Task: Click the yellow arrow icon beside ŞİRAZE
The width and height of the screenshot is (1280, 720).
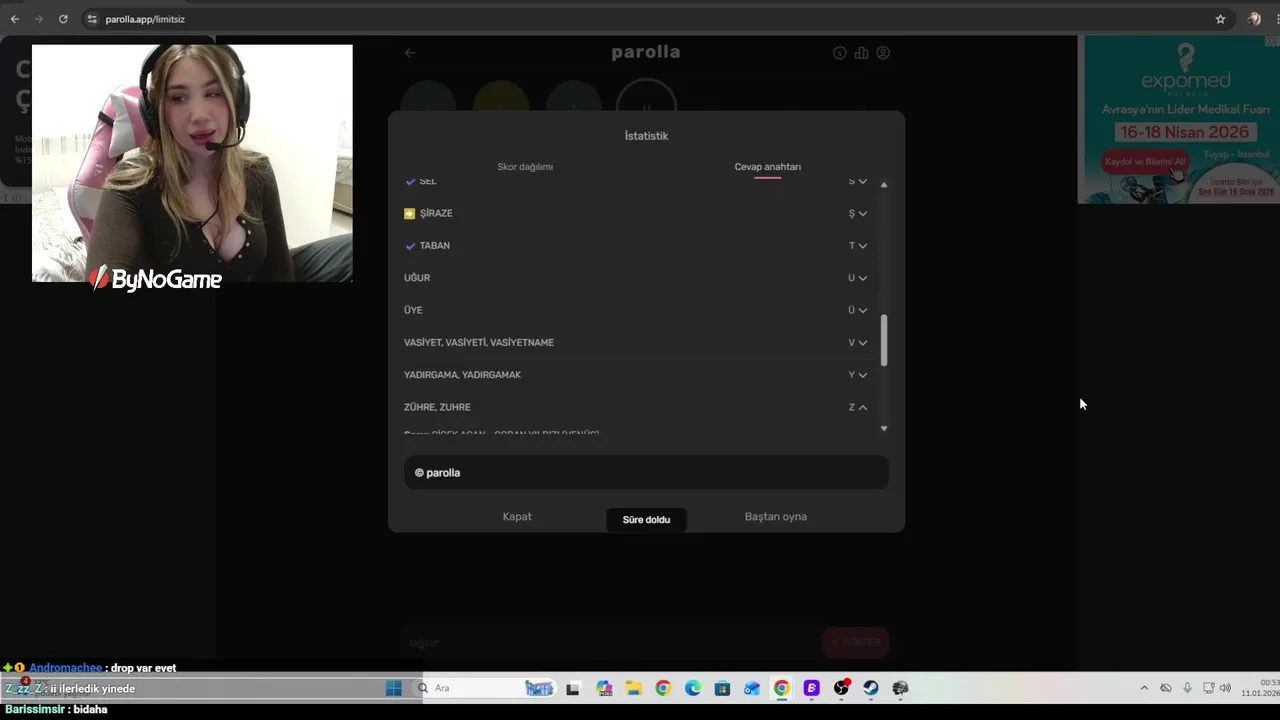Action: [409, 213]
